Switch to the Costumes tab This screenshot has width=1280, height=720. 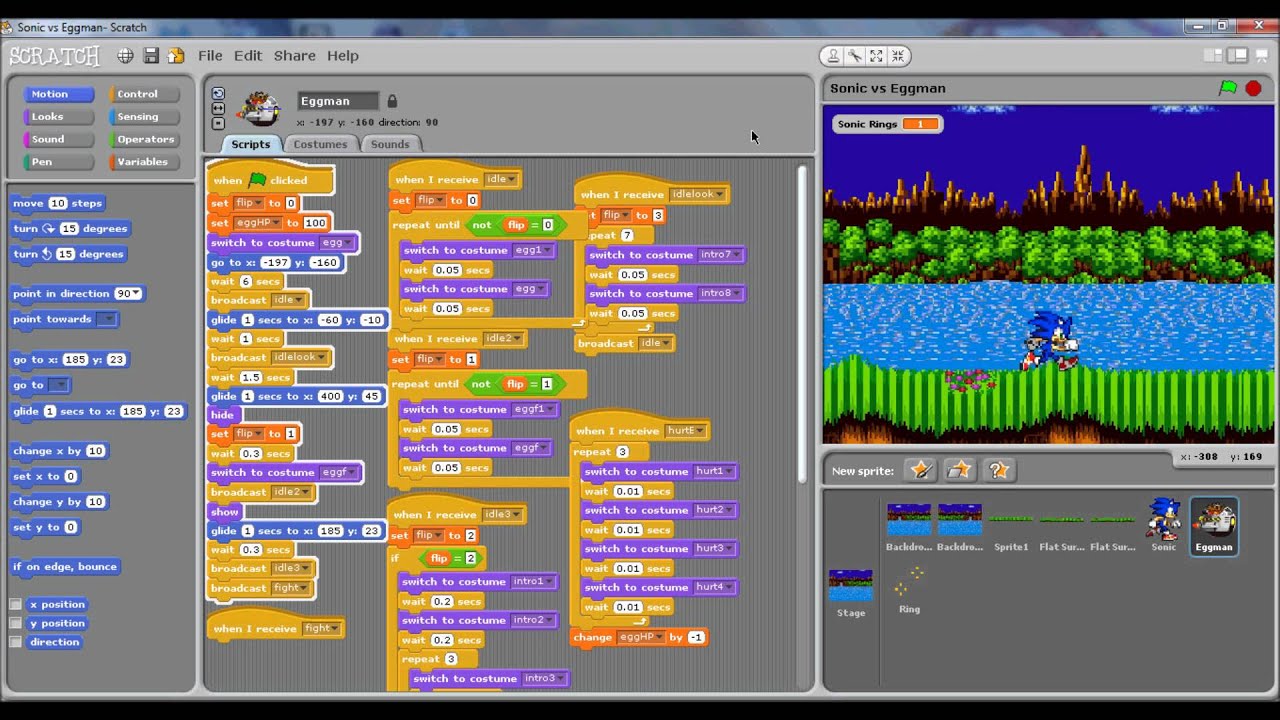point(320,144)
